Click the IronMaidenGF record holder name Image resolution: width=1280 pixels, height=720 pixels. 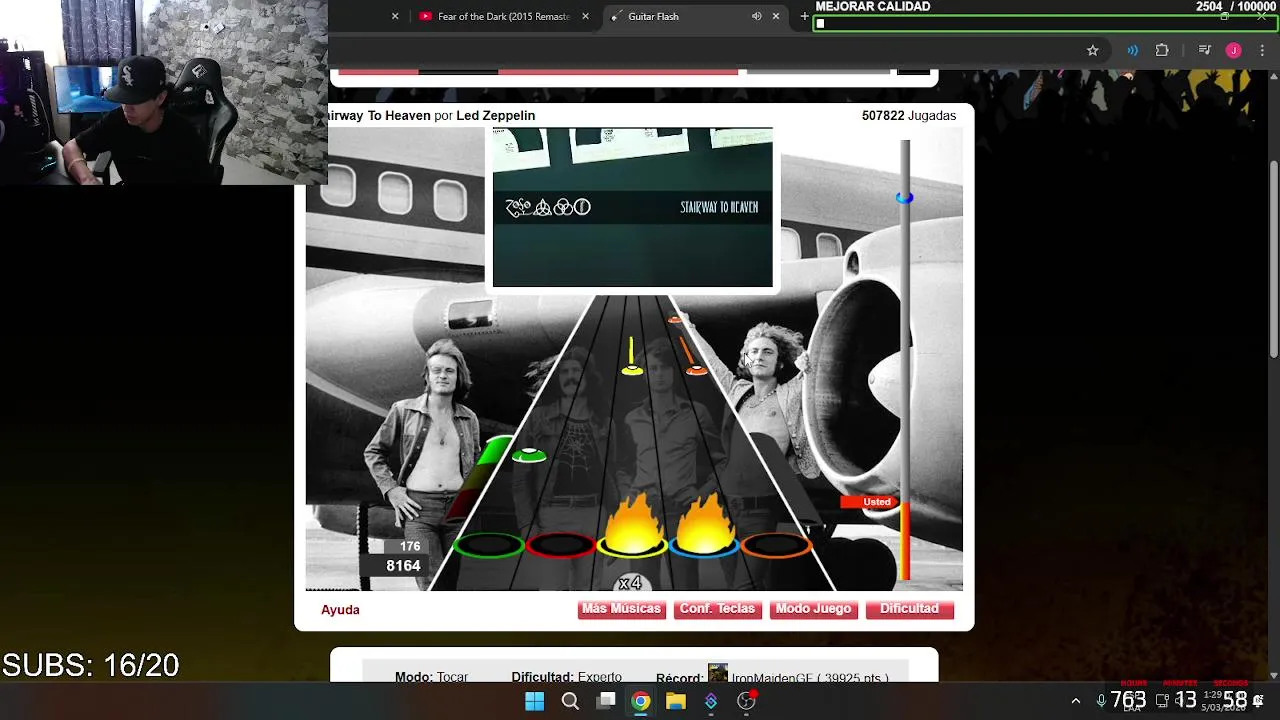[x=772, y=677]
